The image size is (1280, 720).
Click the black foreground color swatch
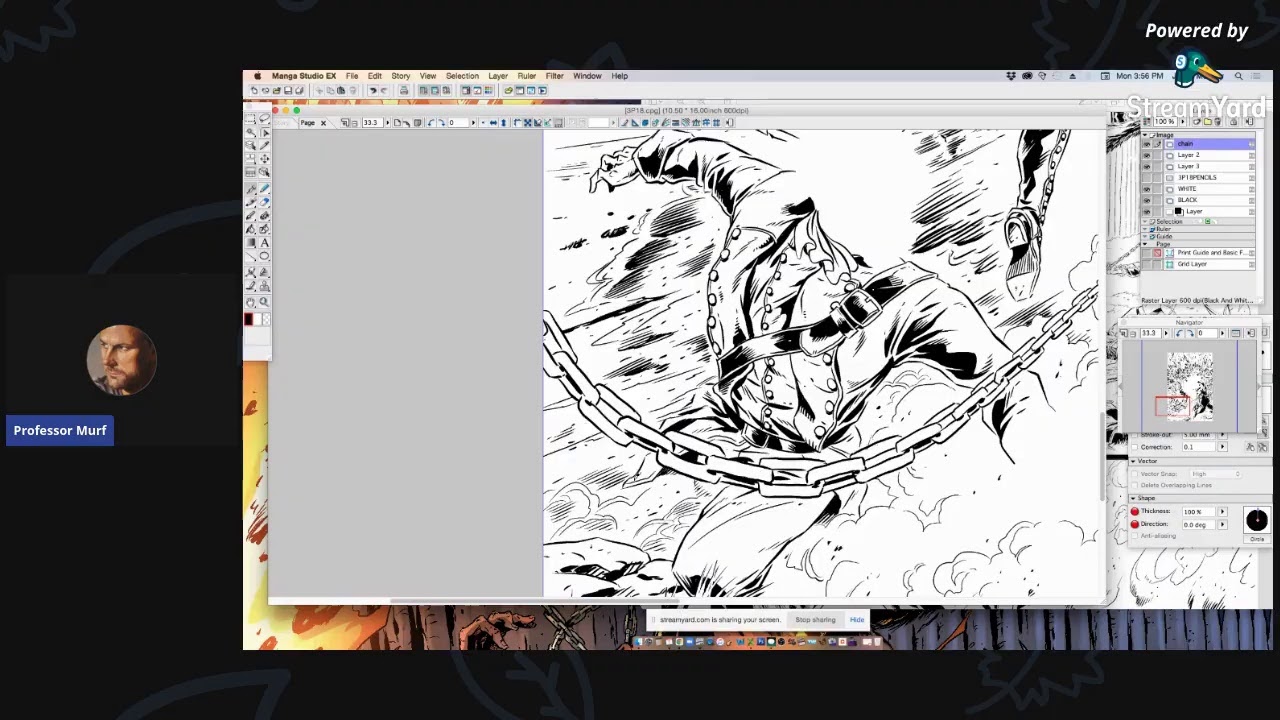click(248, 319)
